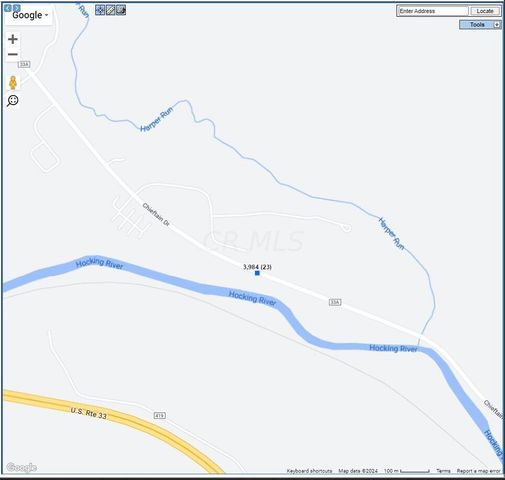Click the magnifier area-zoom icon

point(13,101)
